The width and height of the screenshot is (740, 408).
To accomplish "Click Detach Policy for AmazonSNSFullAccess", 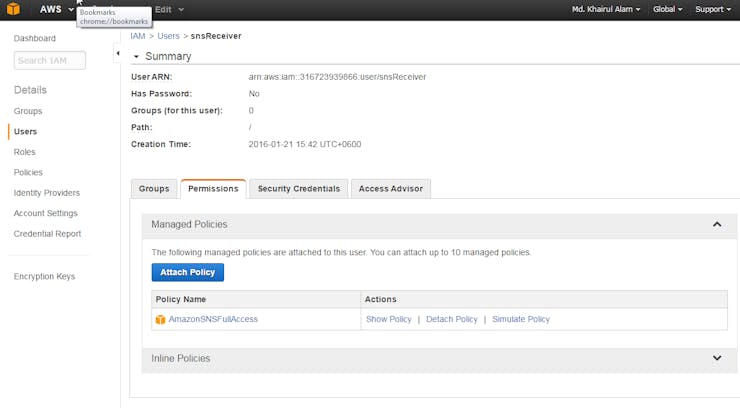I will pyautogui.click(x=452, y=319).
